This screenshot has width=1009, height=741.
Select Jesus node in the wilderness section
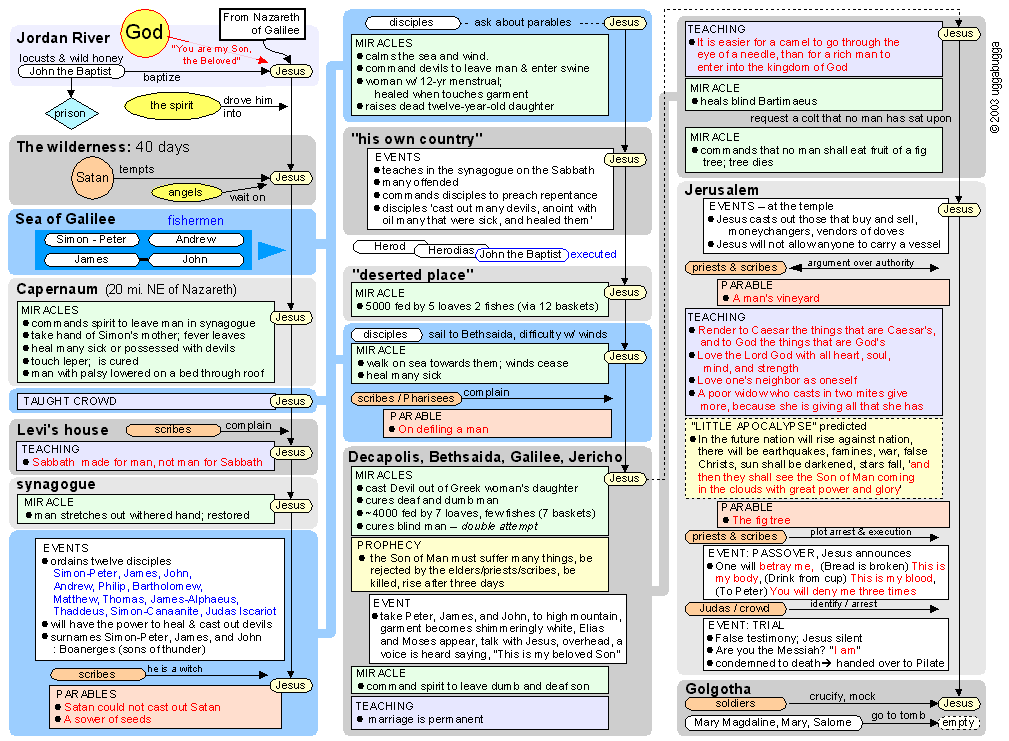click(x=291, y=178)
